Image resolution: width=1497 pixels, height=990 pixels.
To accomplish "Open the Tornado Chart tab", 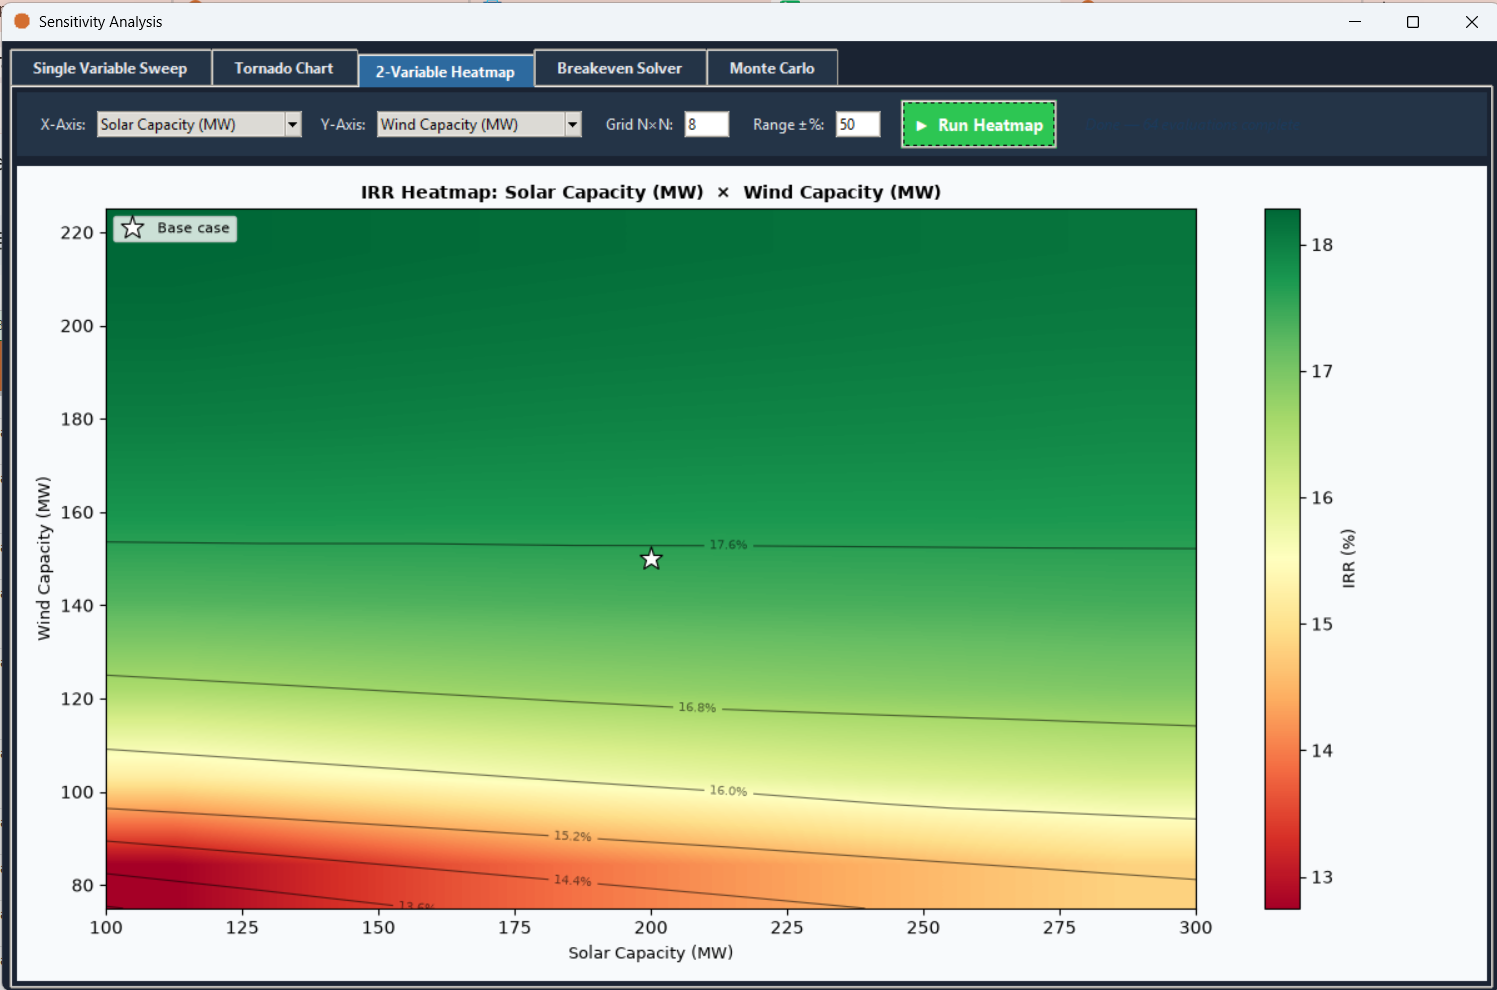I will point(284,68).
